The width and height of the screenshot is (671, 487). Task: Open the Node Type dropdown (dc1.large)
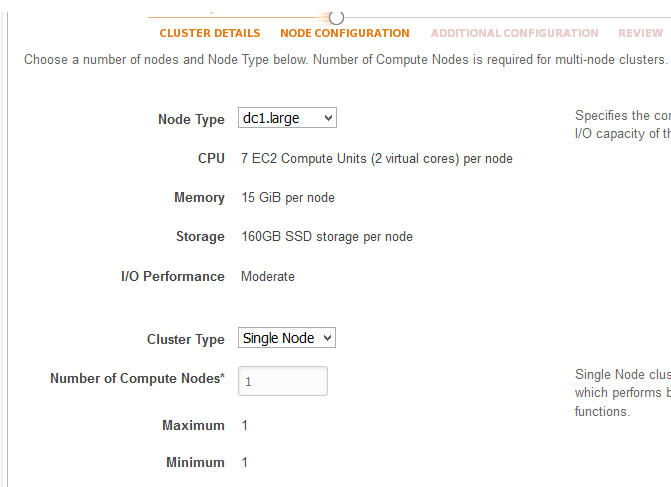[287, 118]
